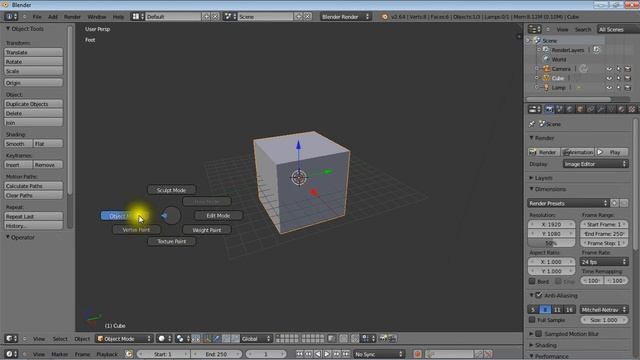Click the OpenGL render image icon
Screen dimensions: 640x360
click(383, 338)
